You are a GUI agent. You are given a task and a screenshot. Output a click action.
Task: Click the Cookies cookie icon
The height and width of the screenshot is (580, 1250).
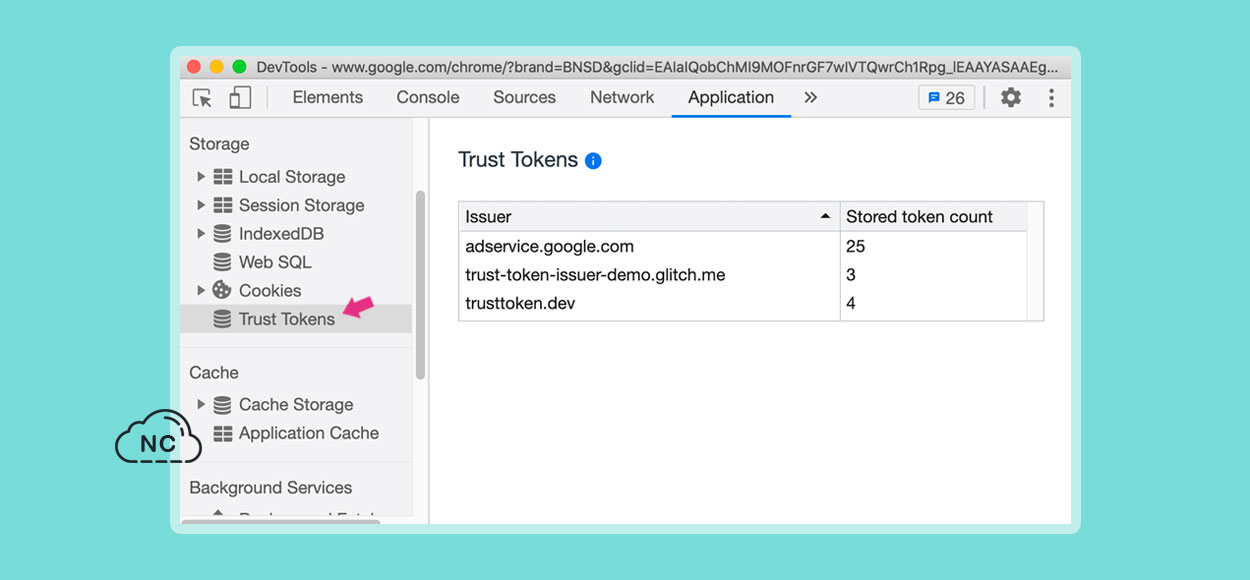pos(222,290)
